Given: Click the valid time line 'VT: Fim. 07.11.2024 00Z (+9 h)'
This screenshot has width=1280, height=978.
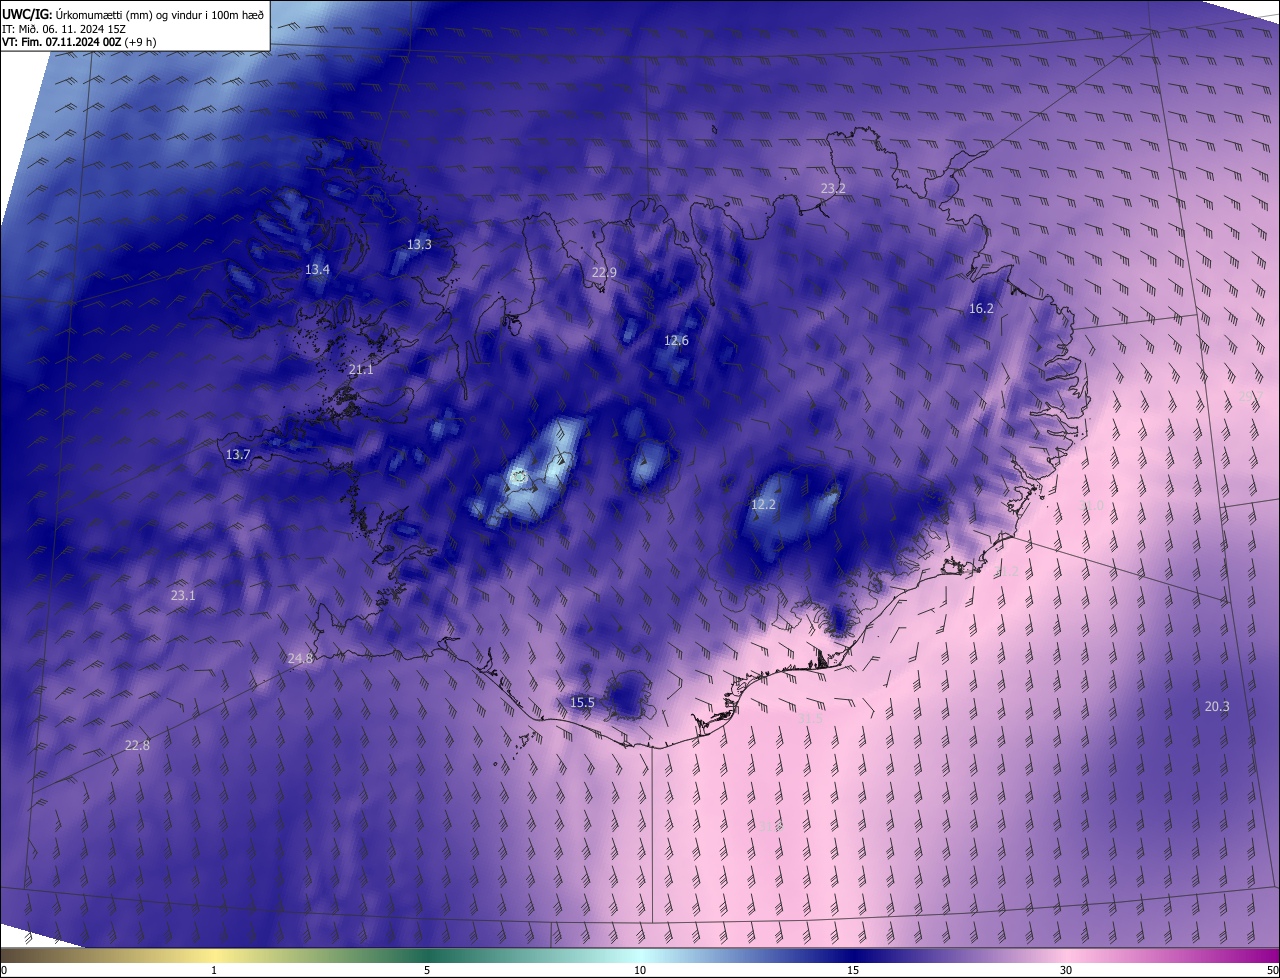Looking at the screenshot, I should (x=79, y=42).
